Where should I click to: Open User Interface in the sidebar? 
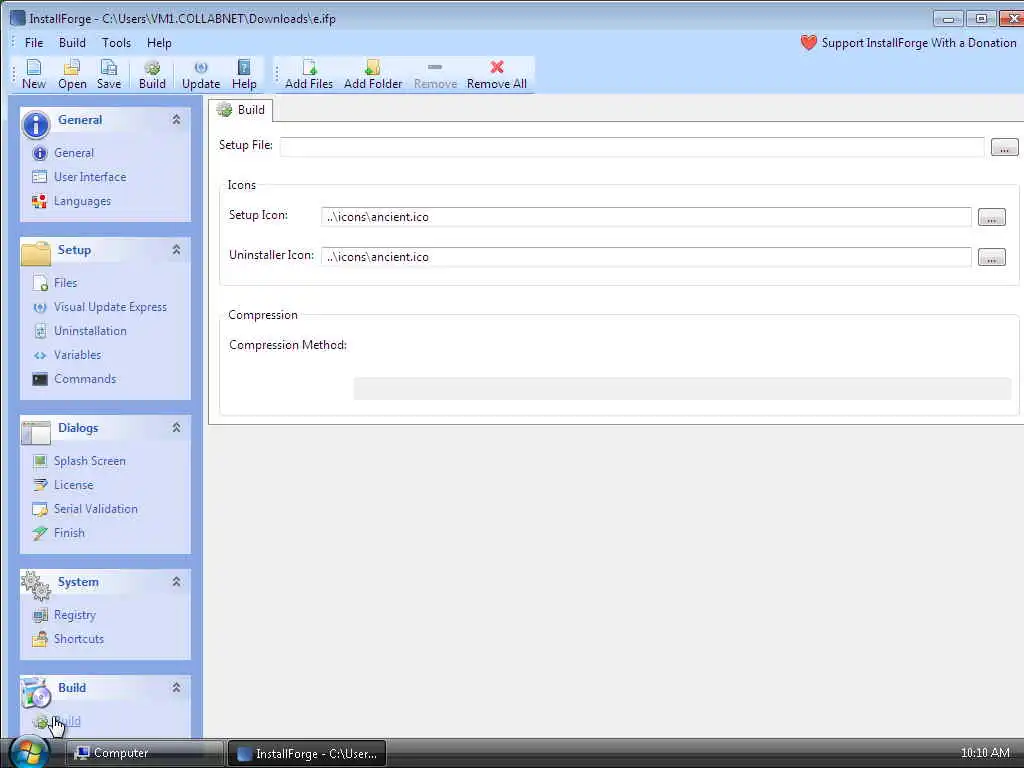pyautogui.click(x=79, y=177)
